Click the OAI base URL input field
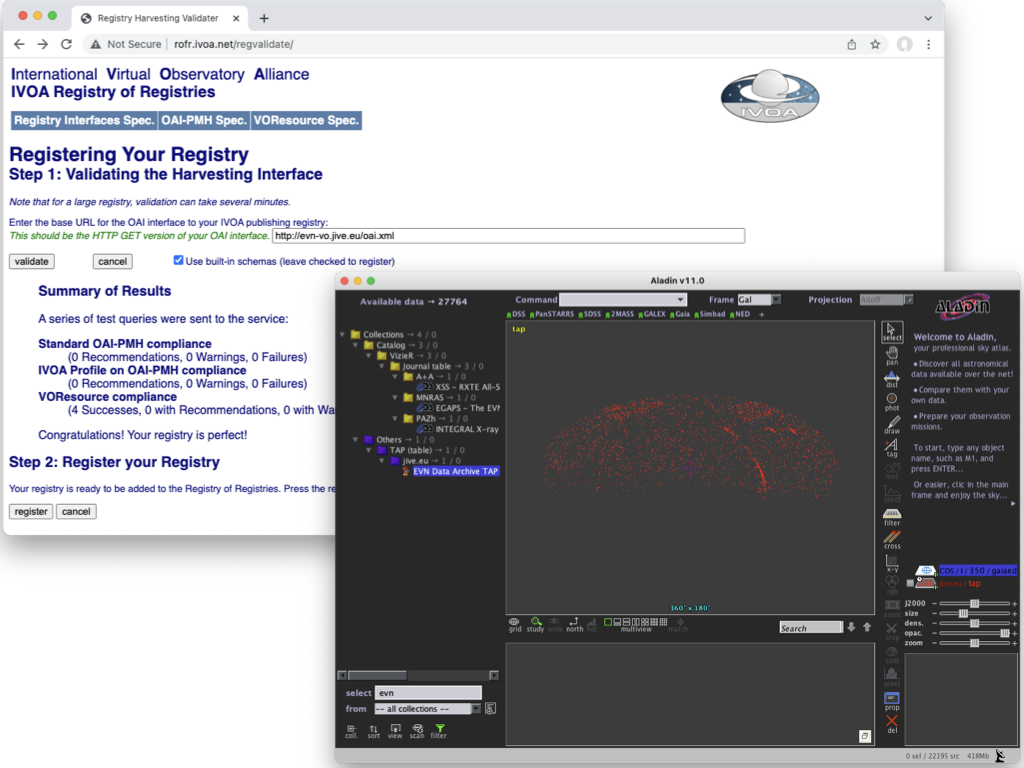Image resolution: width=1024 pixels, height=768 pixels. click(x=508, y=236)
